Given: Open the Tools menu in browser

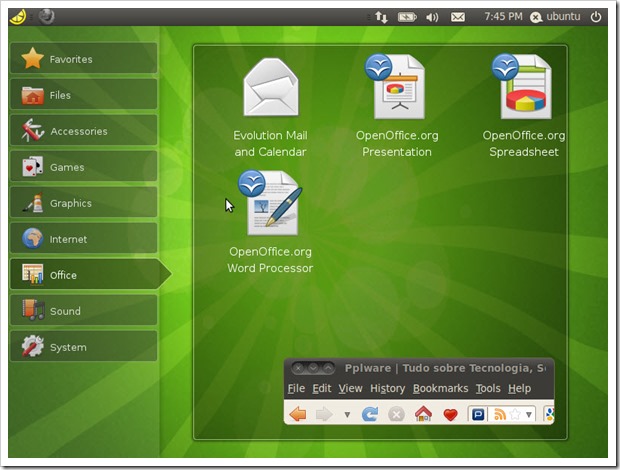Looking at the screenshot, I should click(488, 389).
